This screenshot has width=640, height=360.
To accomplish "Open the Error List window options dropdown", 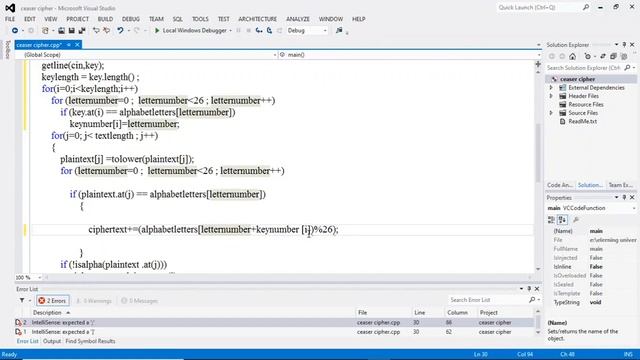I will (521, 289).
